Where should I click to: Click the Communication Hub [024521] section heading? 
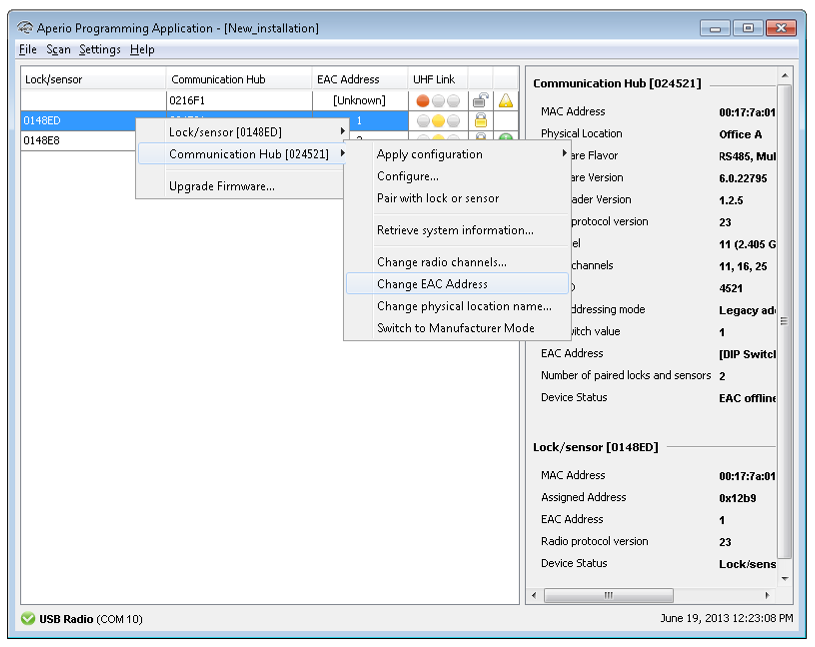(617, 83)
